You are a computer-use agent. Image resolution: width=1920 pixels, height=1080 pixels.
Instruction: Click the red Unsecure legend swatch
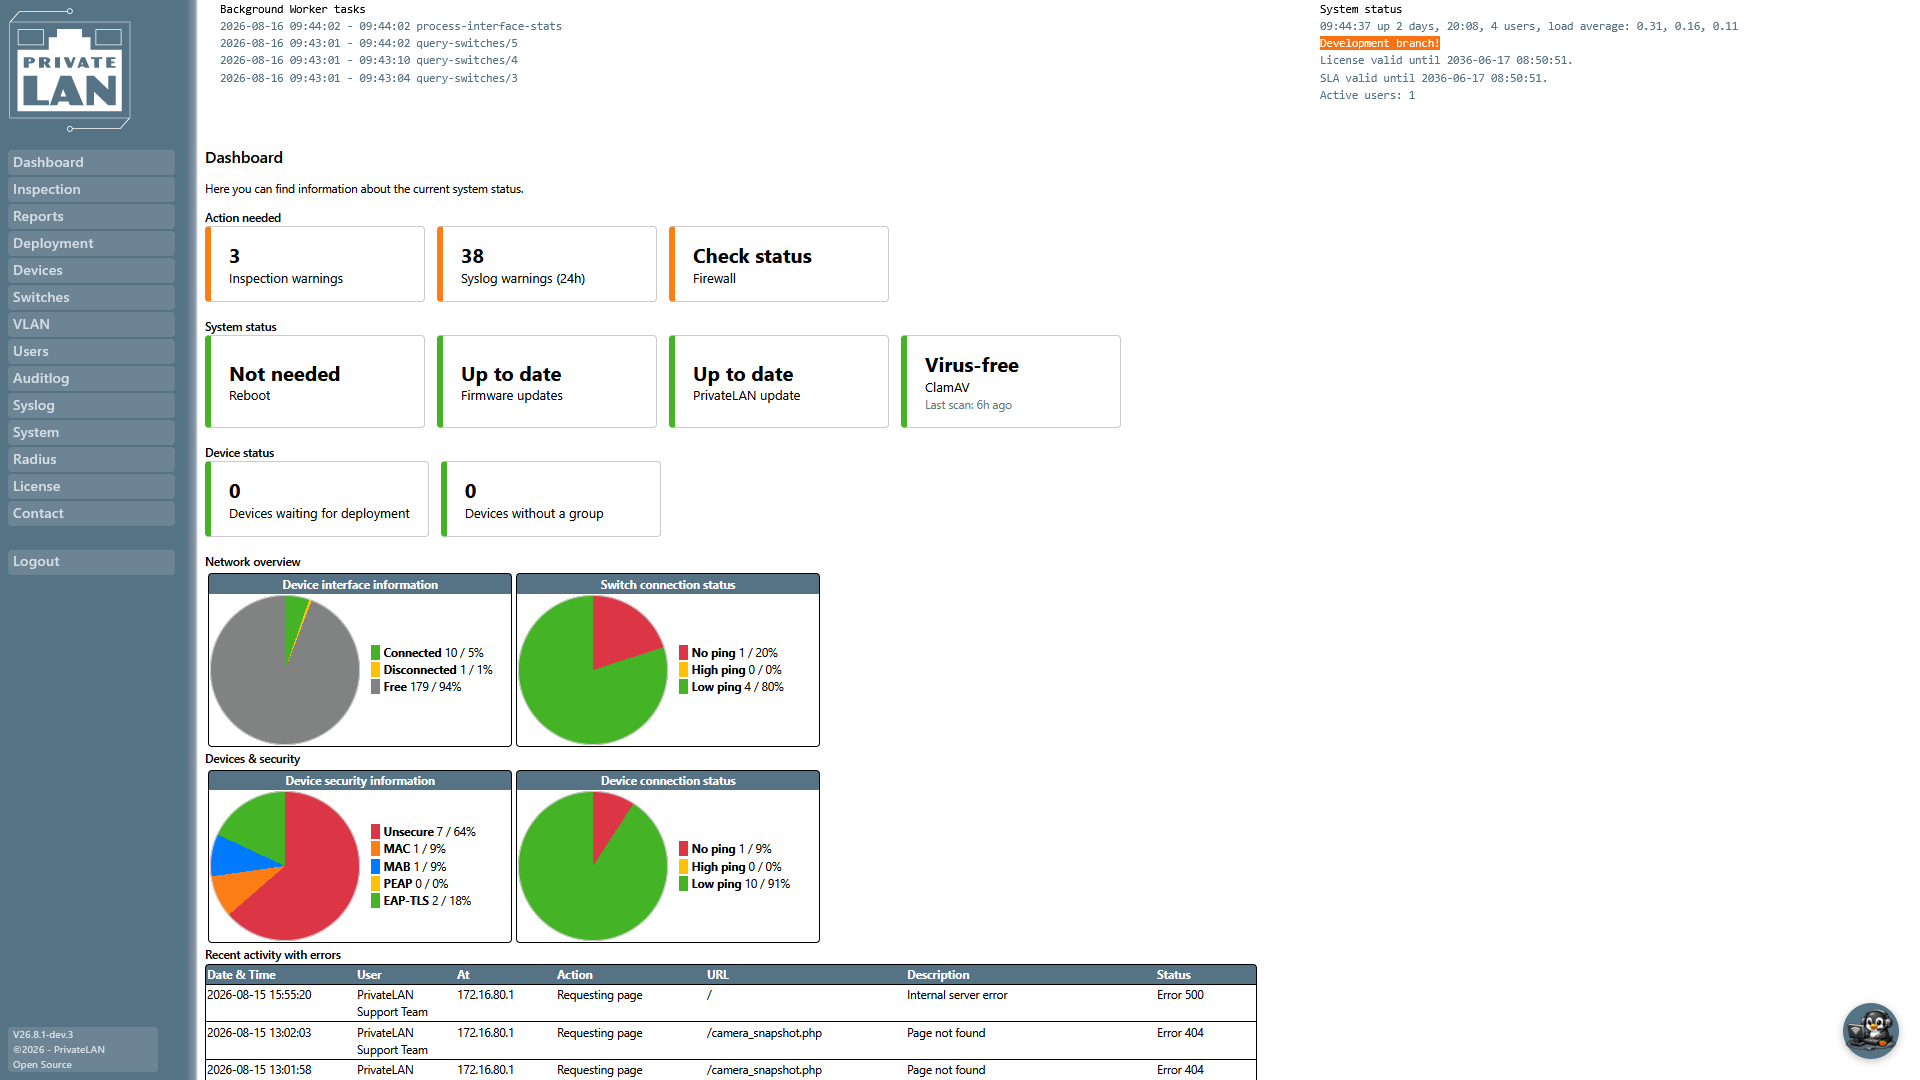point(376,832)
